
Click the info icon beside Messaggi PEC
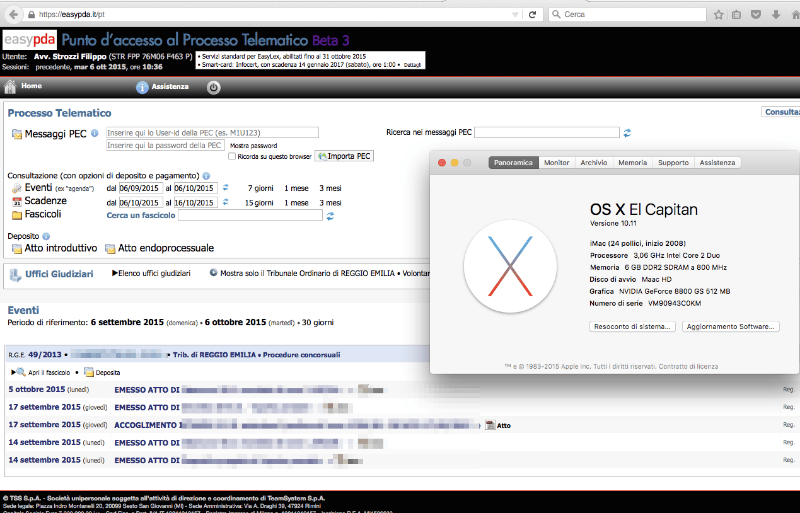pyautogui.click(x=94, y=133)
